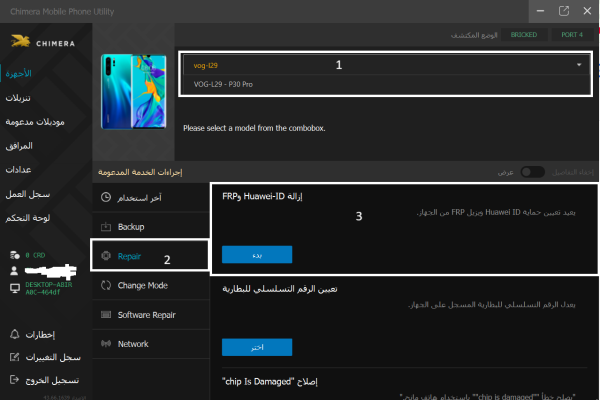Click the Network signal icon
600x400 pixels.
pos(106,343)
